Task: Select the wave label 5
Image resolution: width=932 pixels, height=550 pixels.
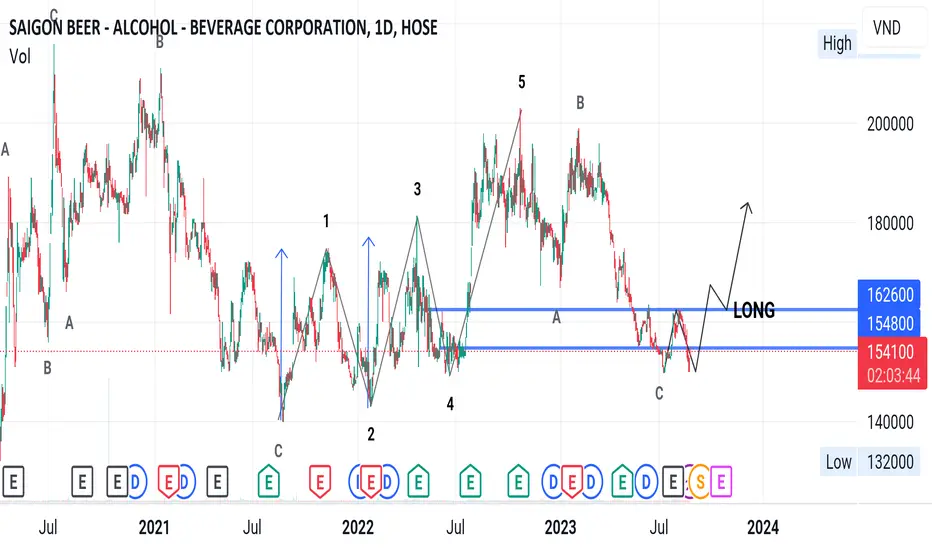Action: (x=521, y=82)
